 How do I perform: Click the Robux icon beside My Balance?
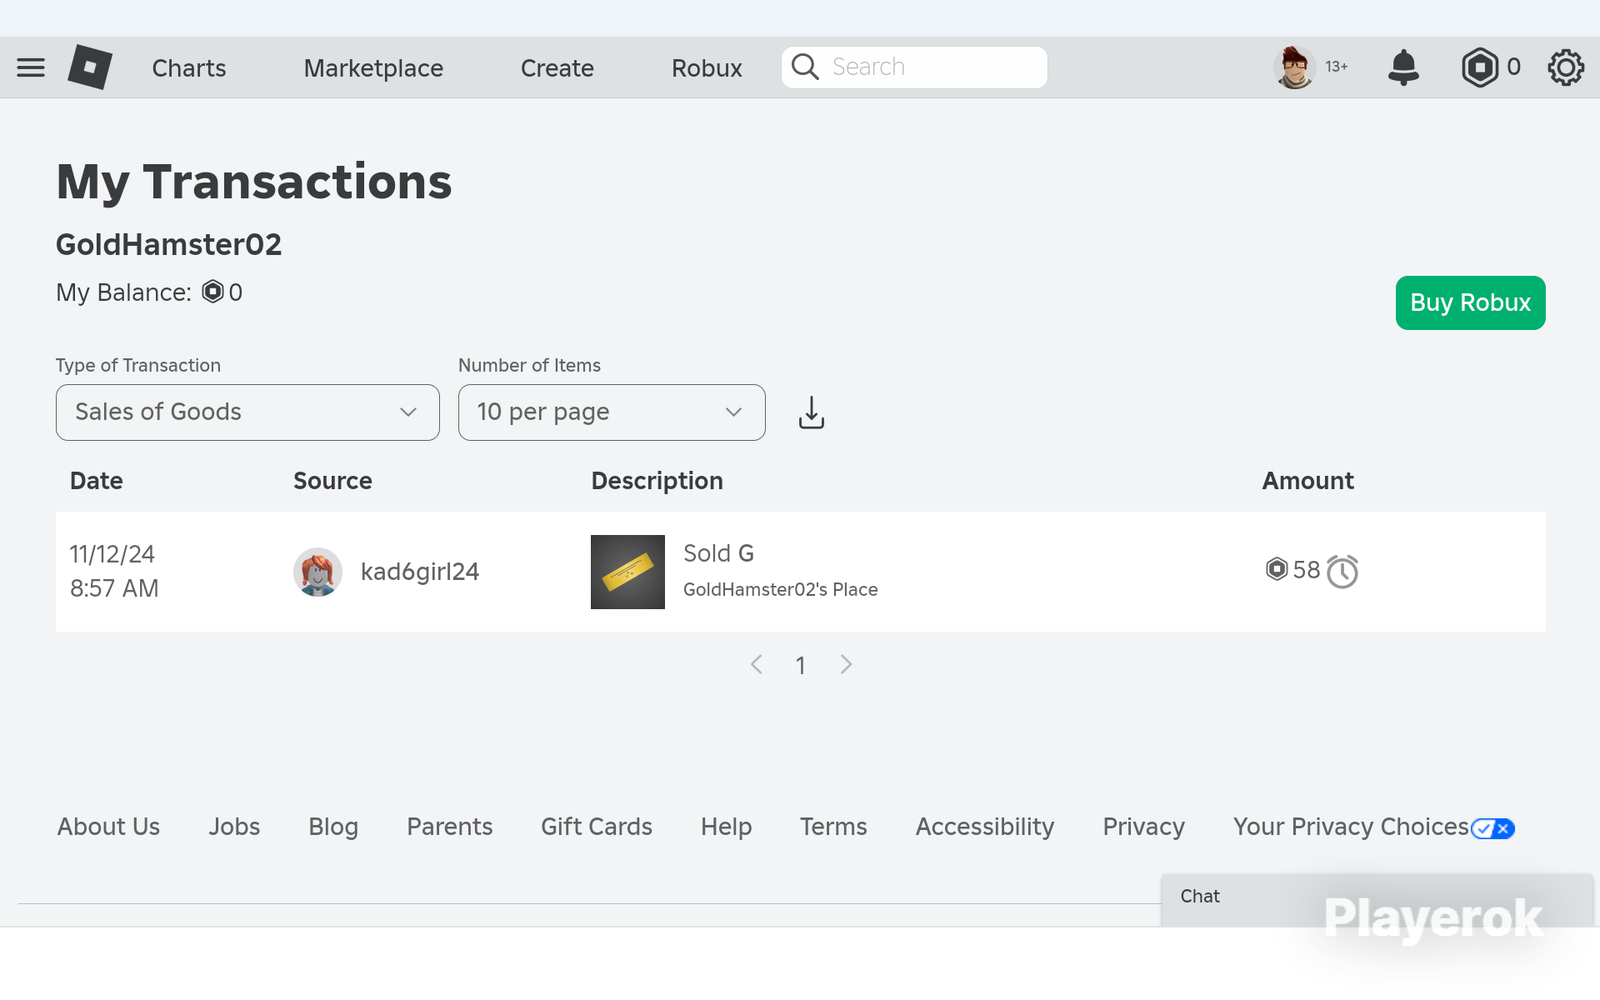213,292
